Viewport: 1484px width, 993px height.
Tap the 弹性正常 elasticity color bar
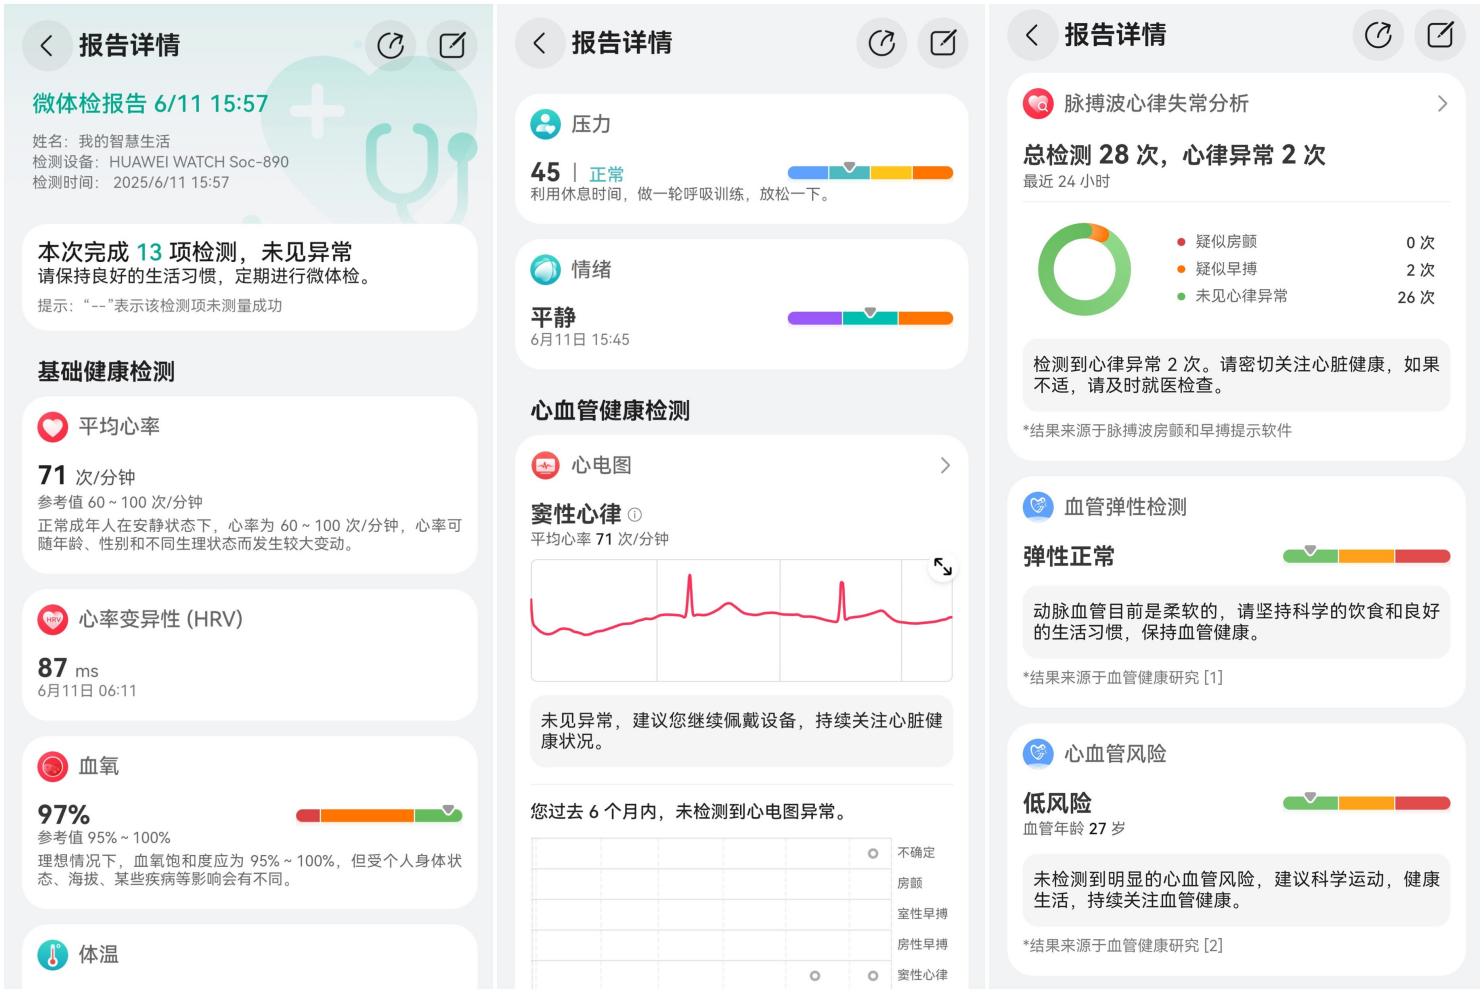(x=1366, y=555)
